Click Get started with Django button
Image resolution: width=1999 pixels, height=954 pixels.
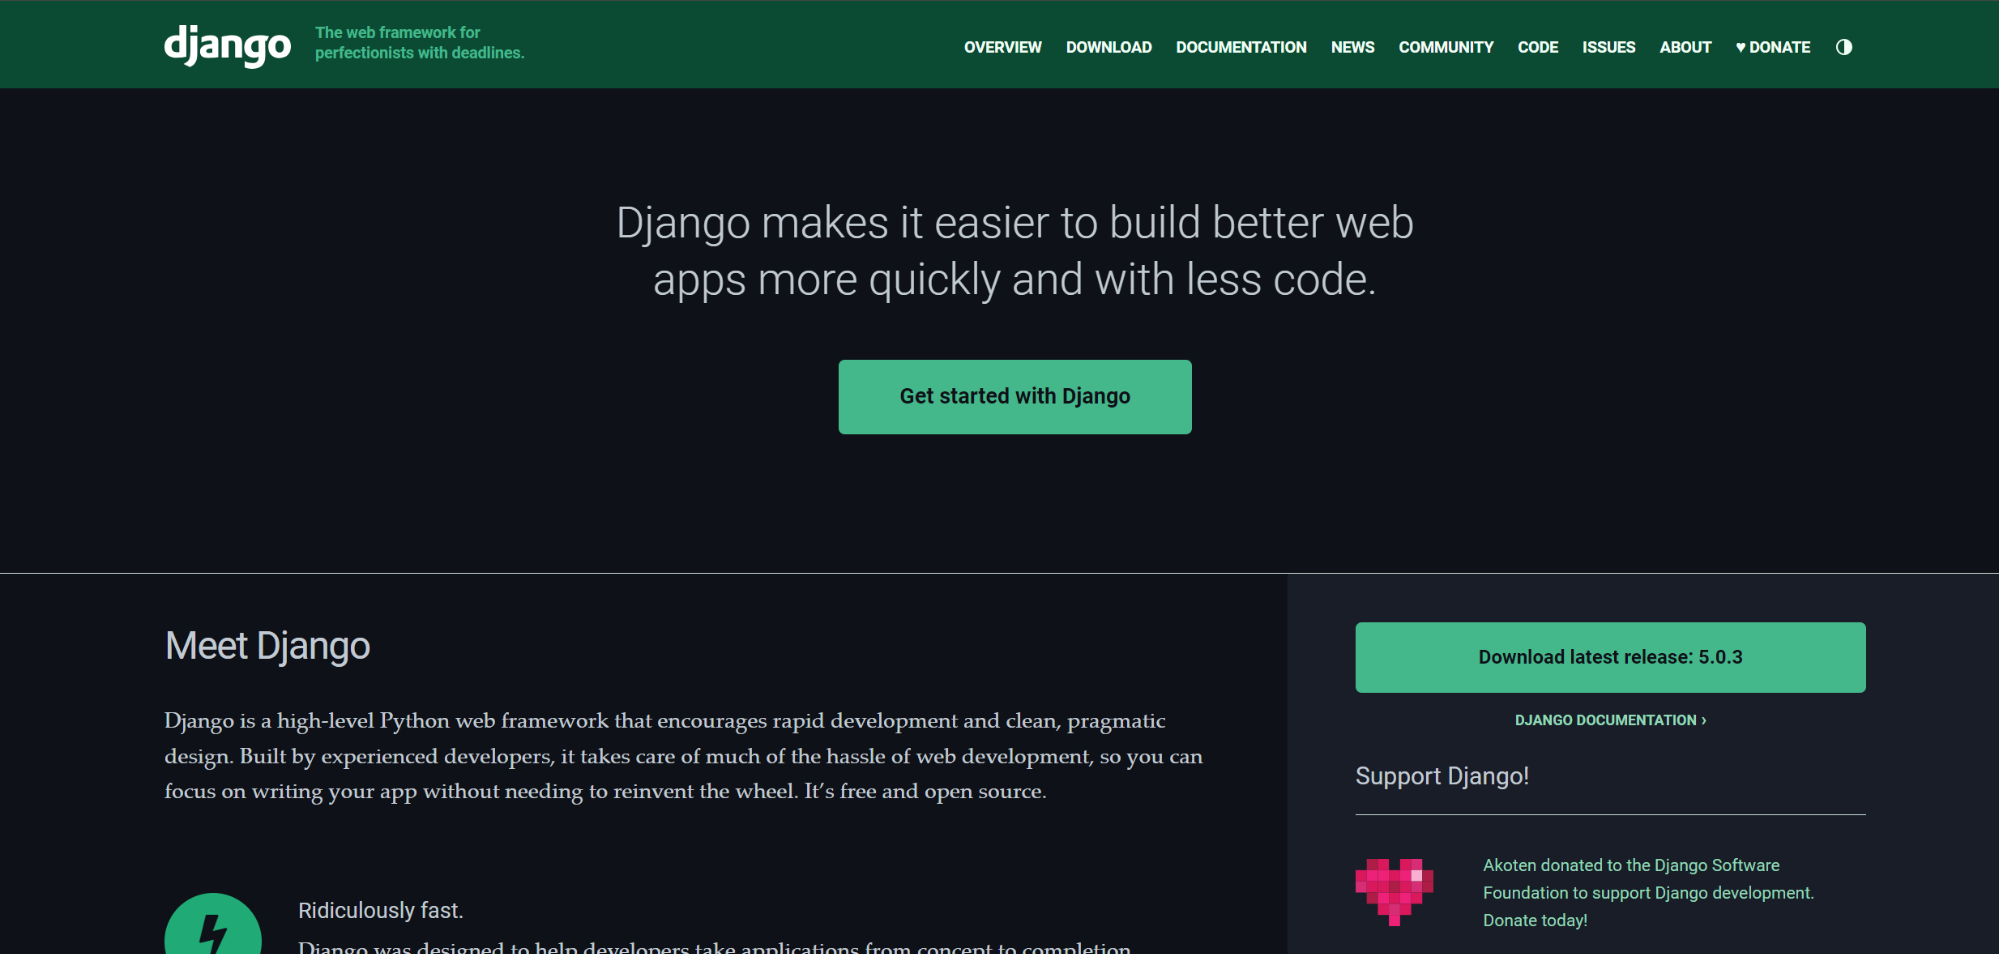click(1015, 397)
